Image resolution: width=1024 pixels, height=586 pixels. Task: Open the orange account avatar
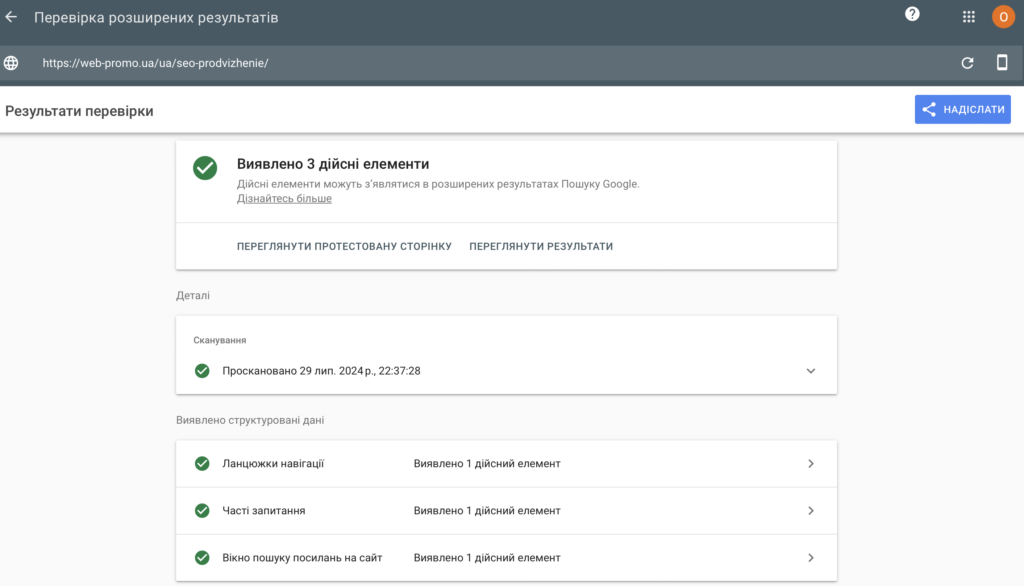pos(1002,17)
